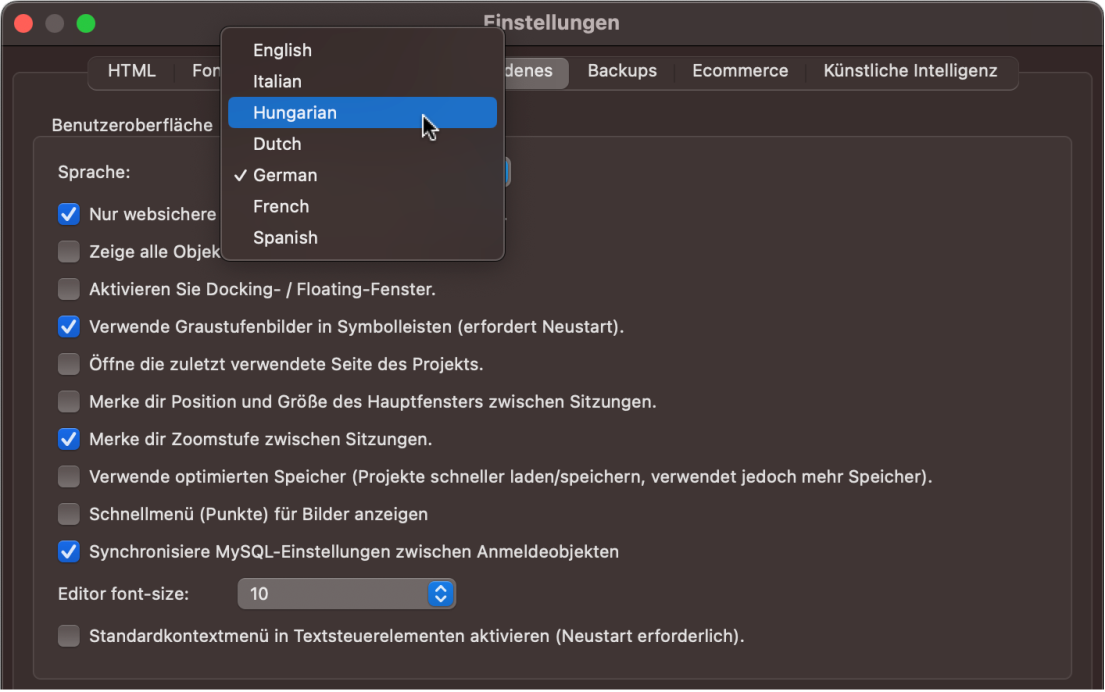Go to the Ecommerce tab
Image resolution: width=1105 pixels, height=692 pixels.
click(740, 71)
